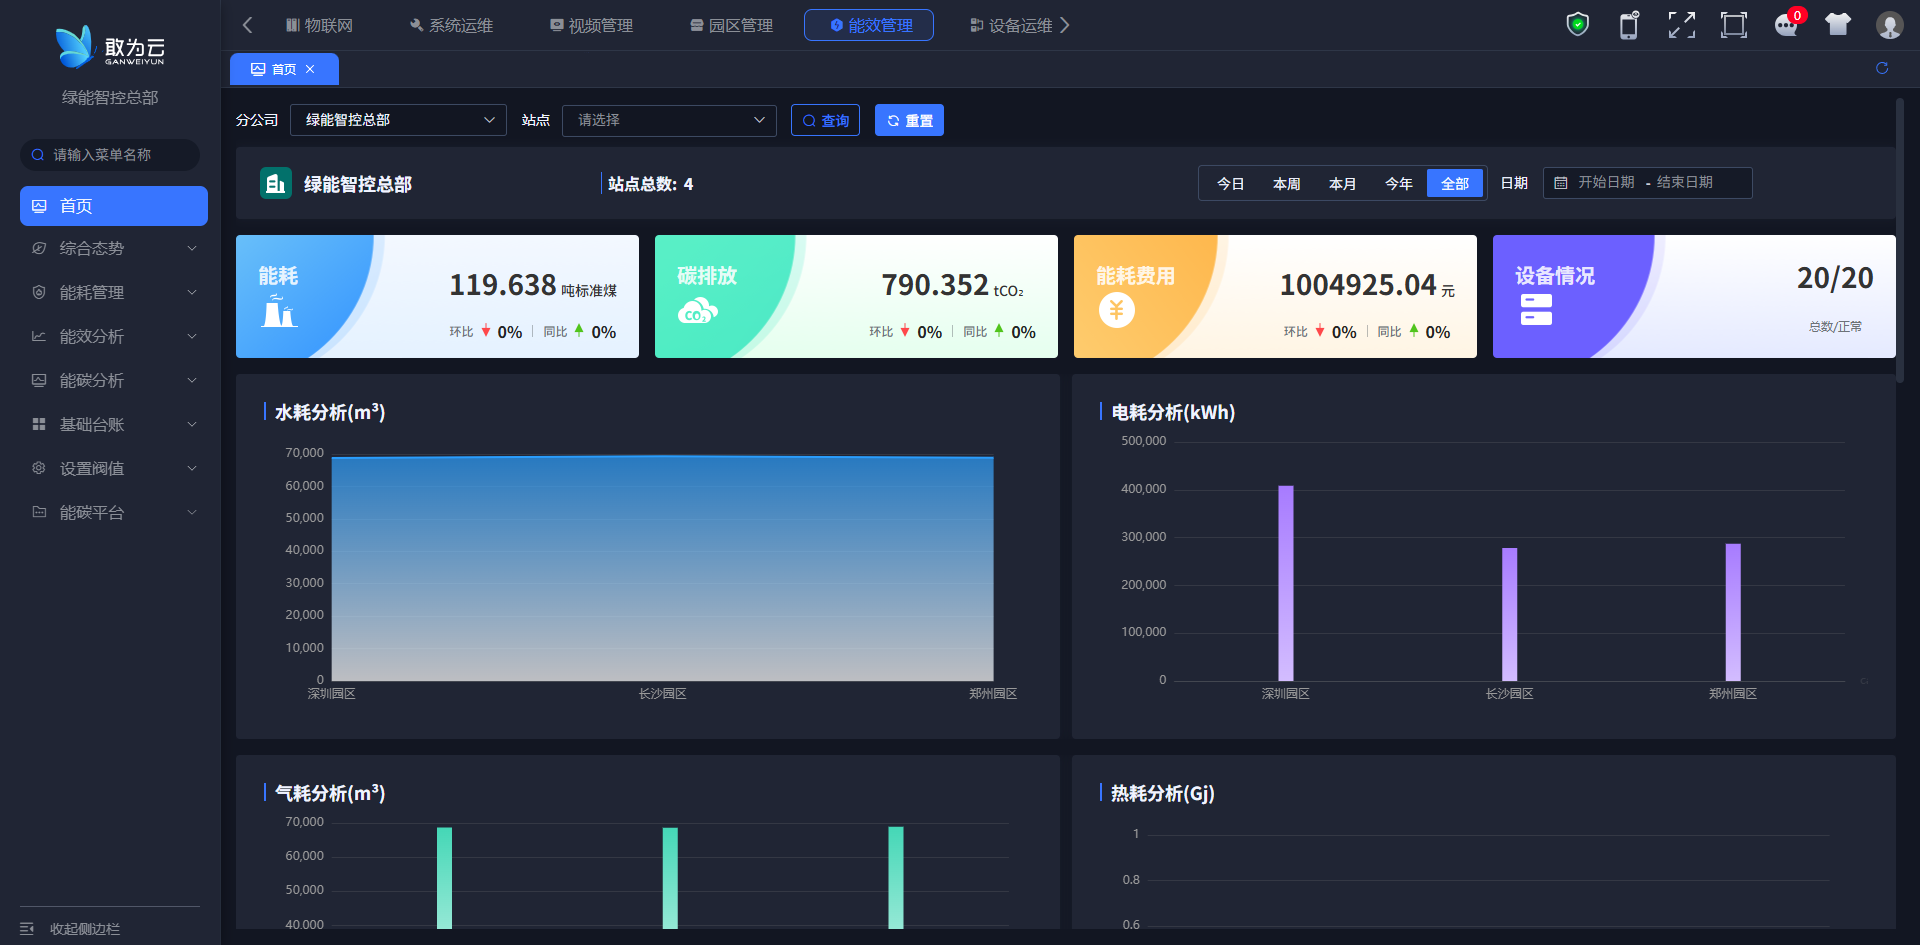The height and width of the screenshot is (945, 1920).
Task: Open the 站点 请选择 dropdown
Action: pos(669,120)
